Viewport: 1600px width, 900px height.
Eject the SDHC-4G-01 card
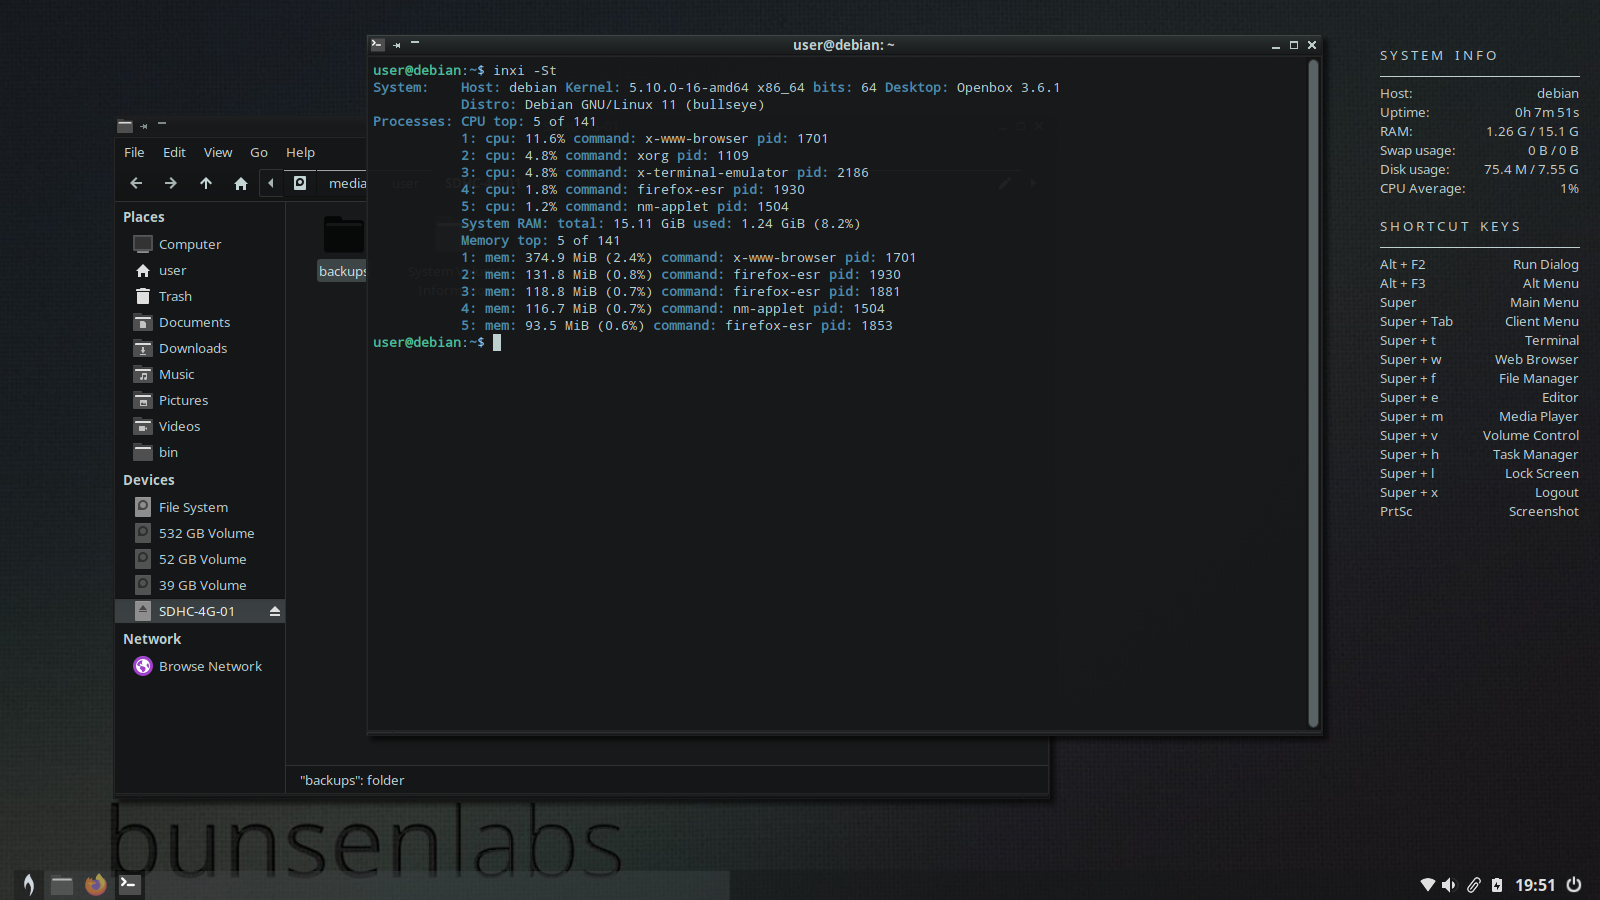(275, 611)
